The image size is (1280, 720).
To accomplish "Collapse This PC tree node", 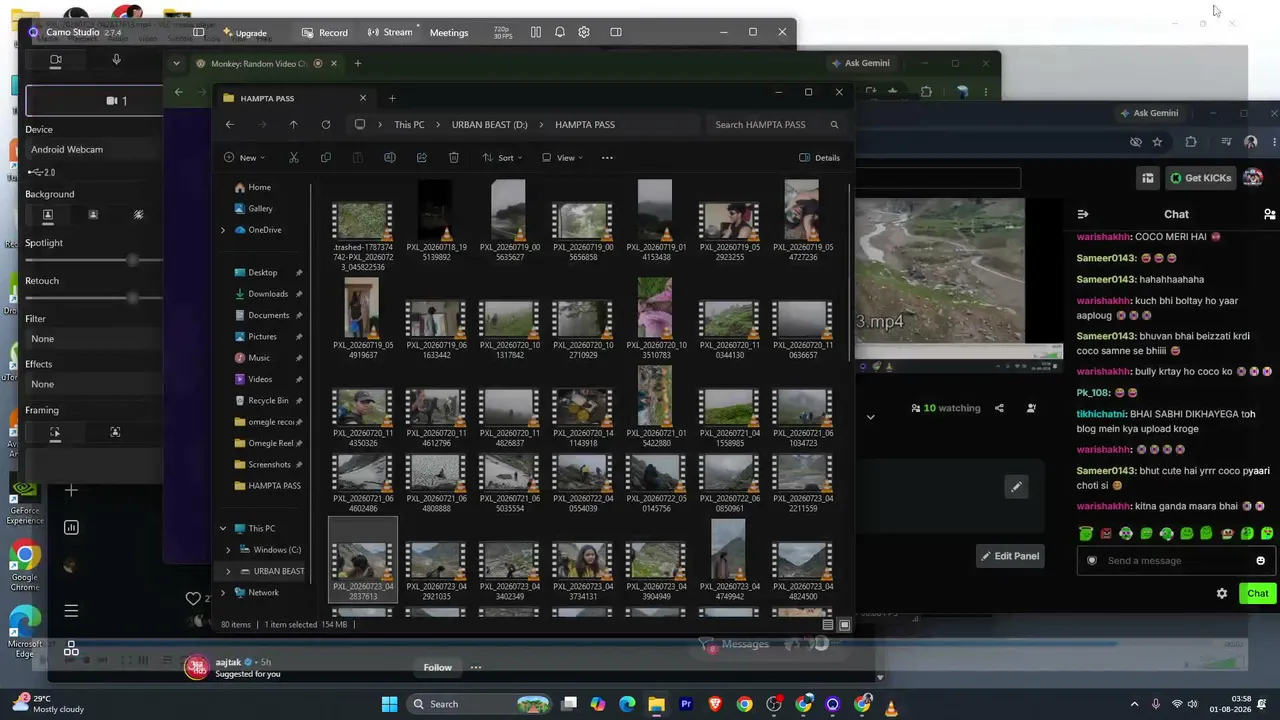I will pyautogui.click(x=223, y=529).
